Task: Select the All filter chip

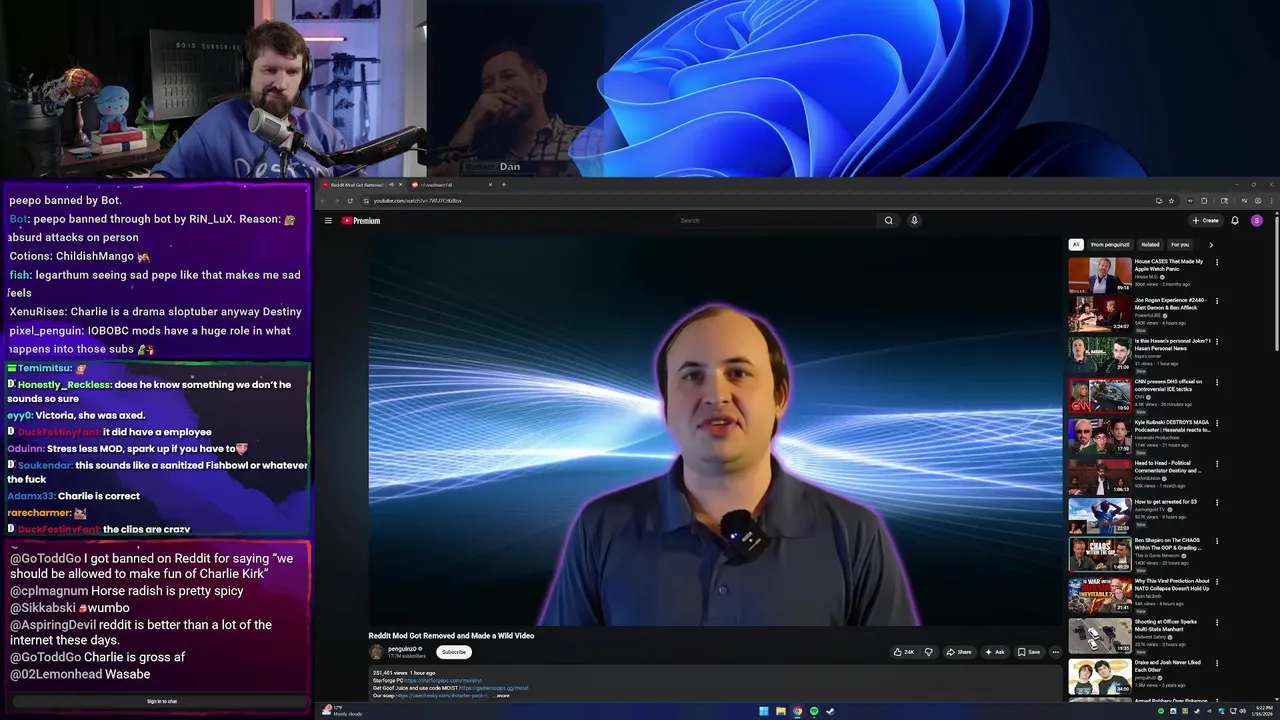Action: click(x=1076, y=245)
